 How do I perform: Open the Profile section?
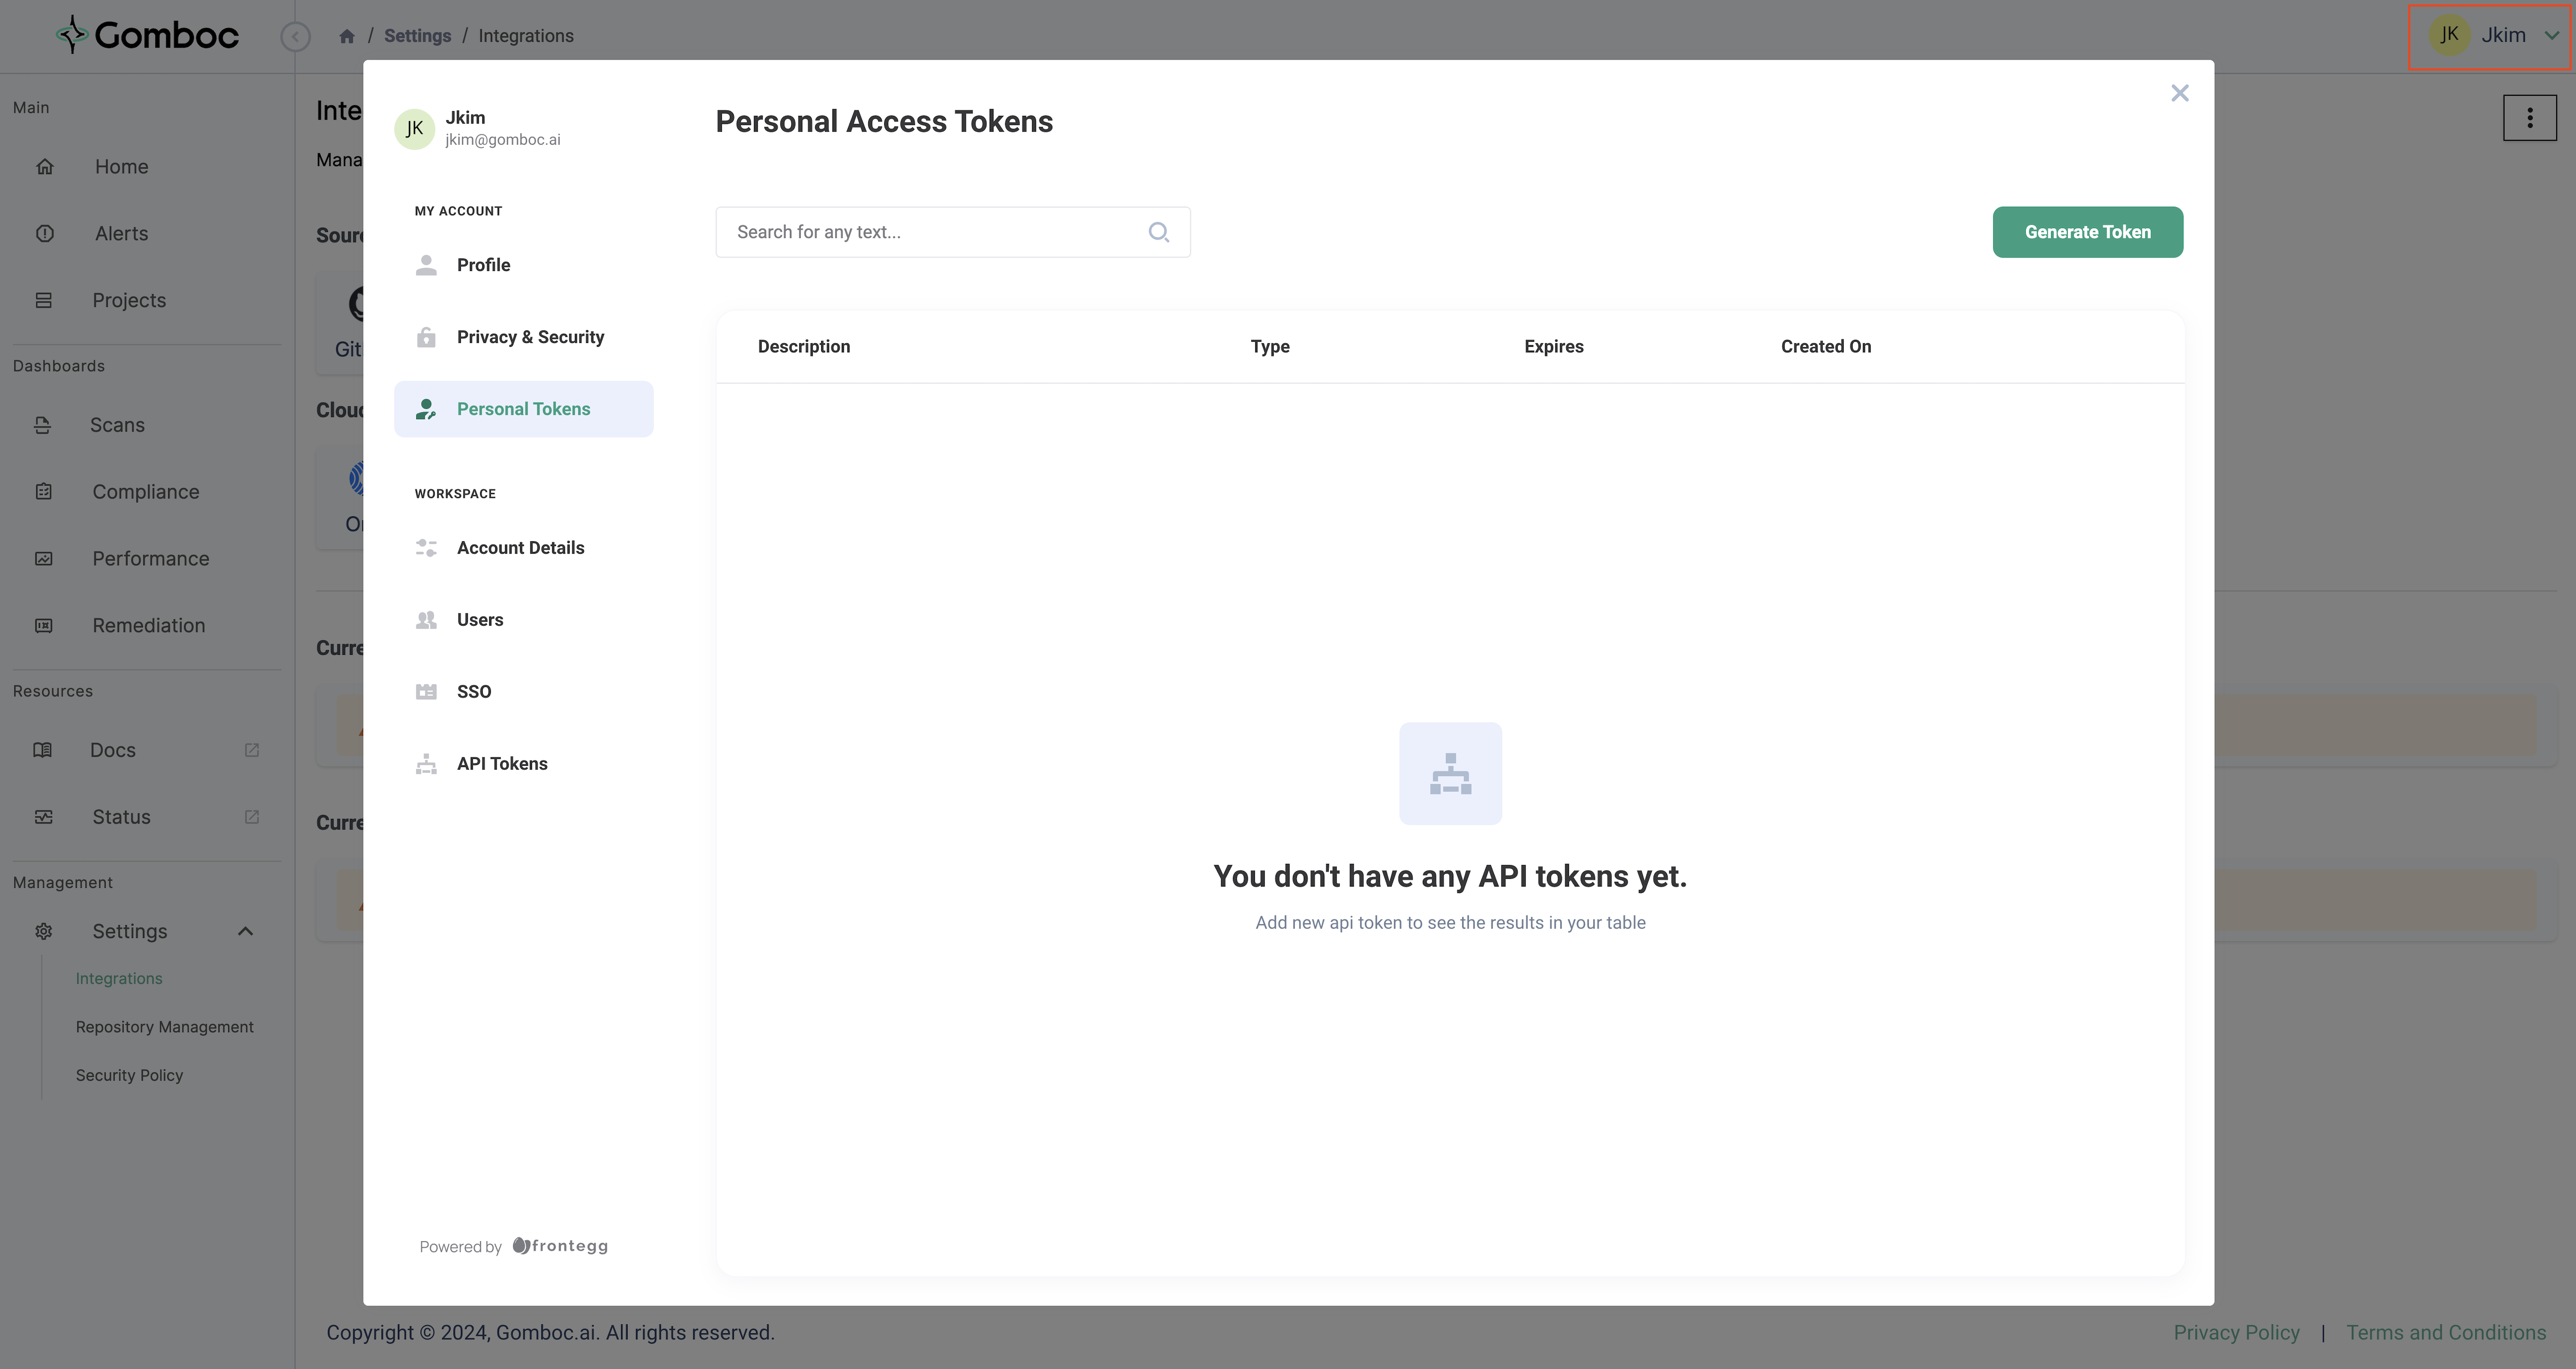pos(523,265)
